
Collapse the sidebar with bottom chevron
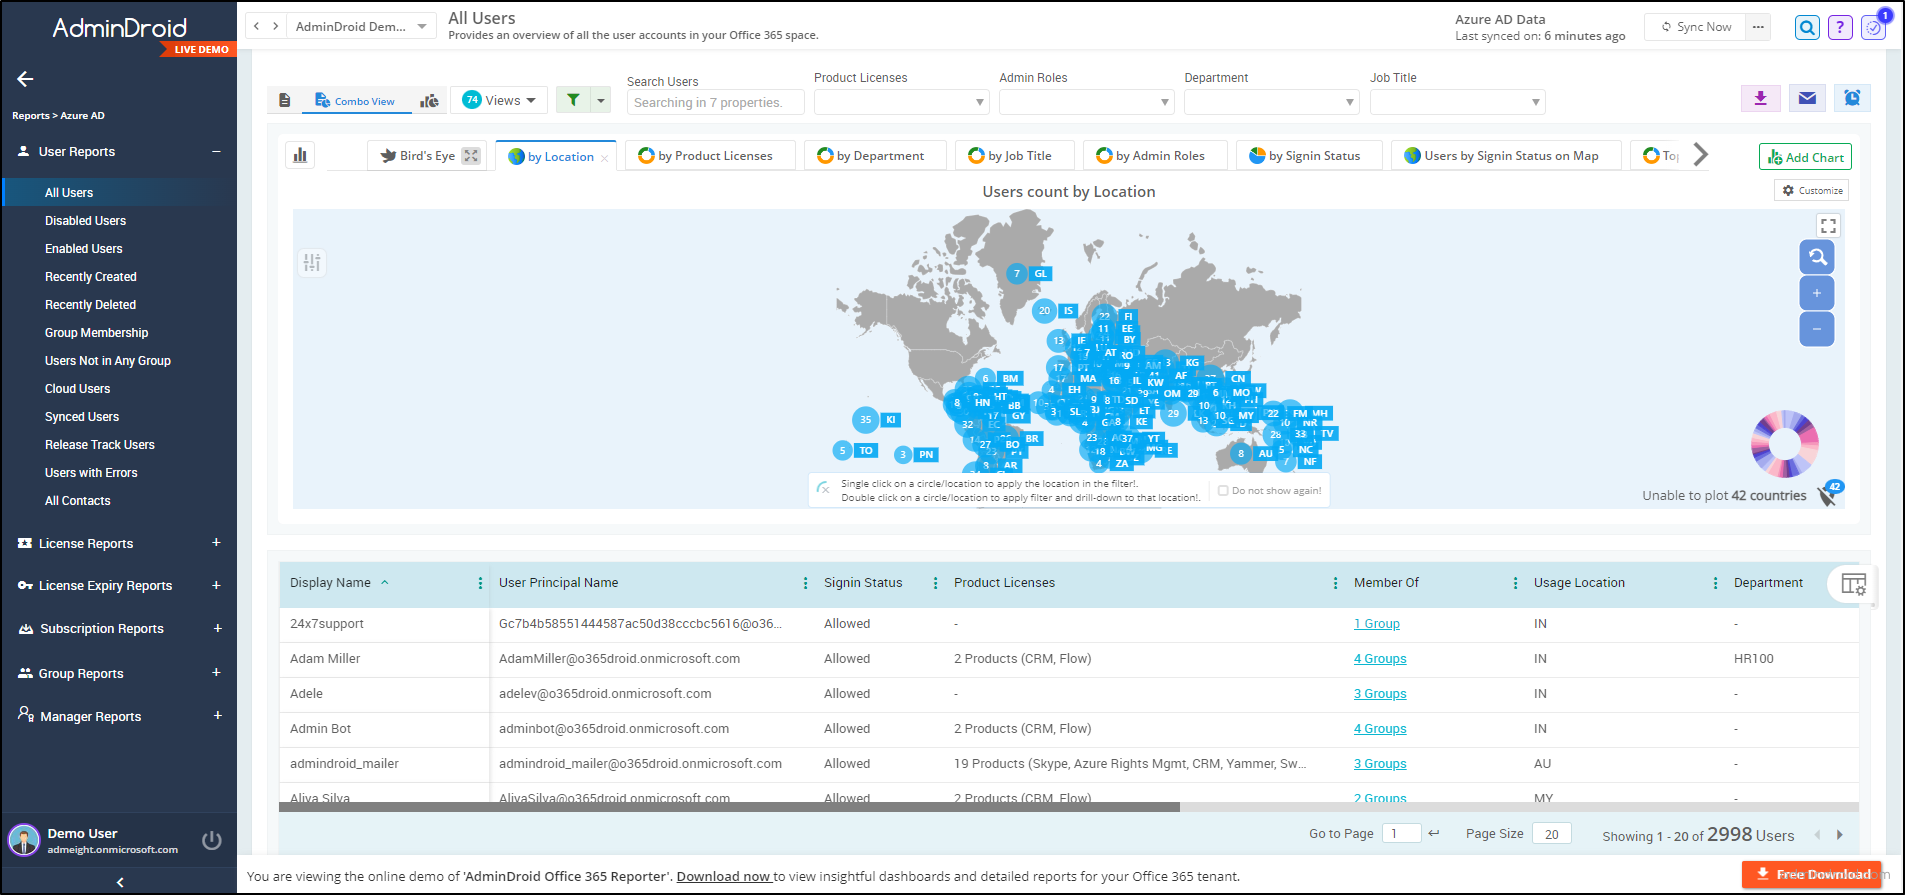120,882
